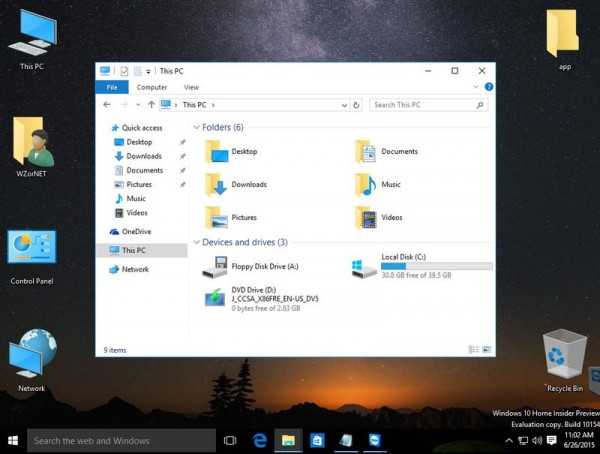Screen dimensions: 600x454
Task: Open Action Center notifications icon
Action: pyautogui.click(x=551, y=441)
